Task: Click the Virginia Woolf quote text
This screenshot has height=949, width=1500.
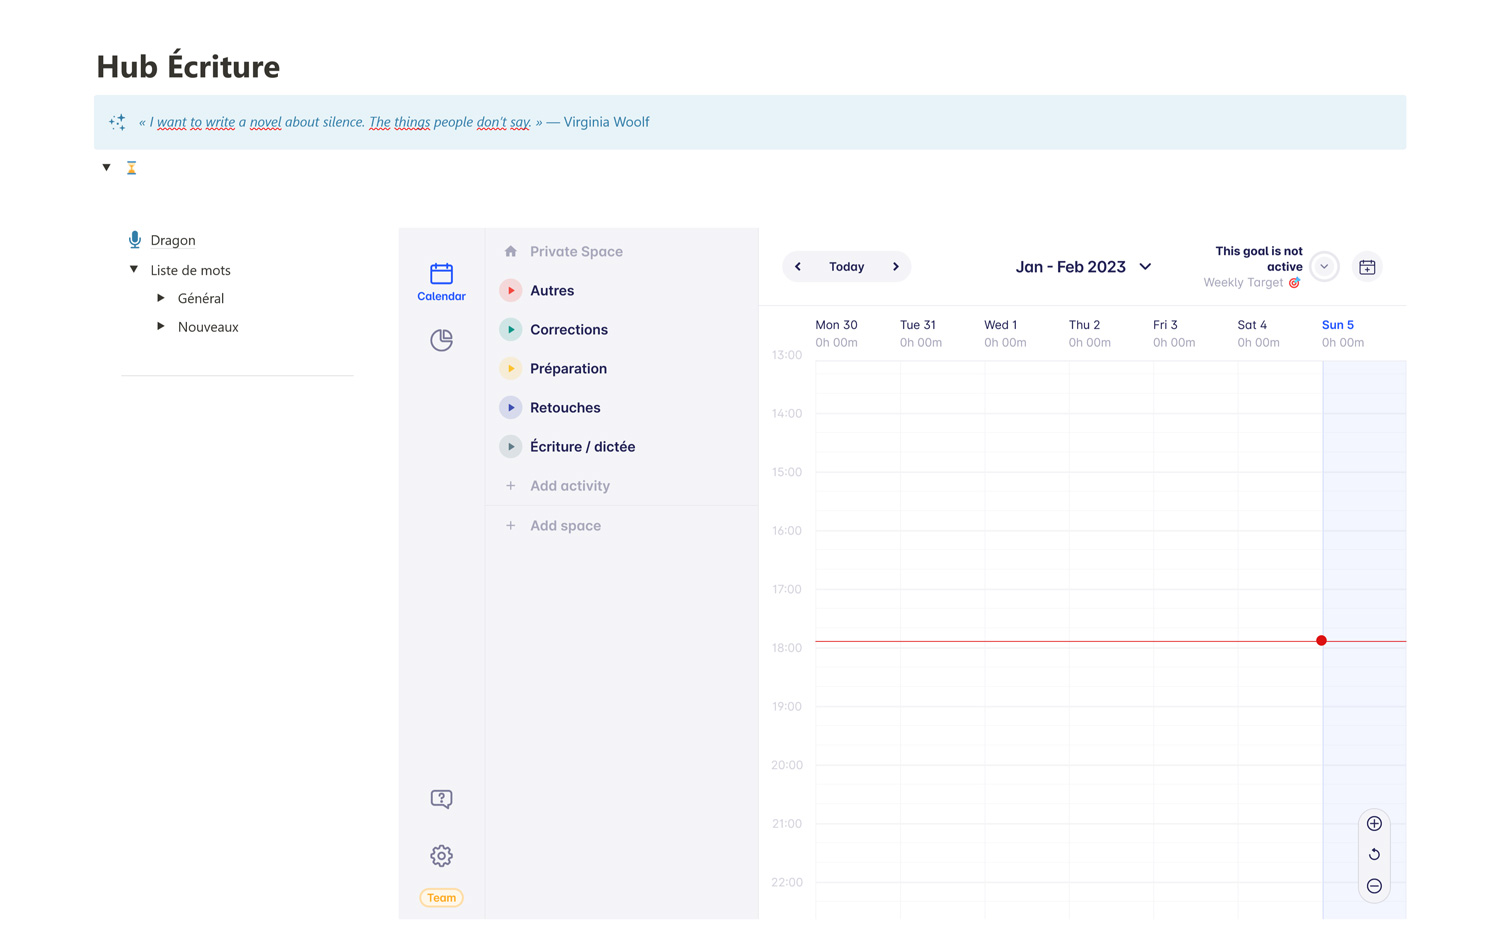Action: pos(394,122)
